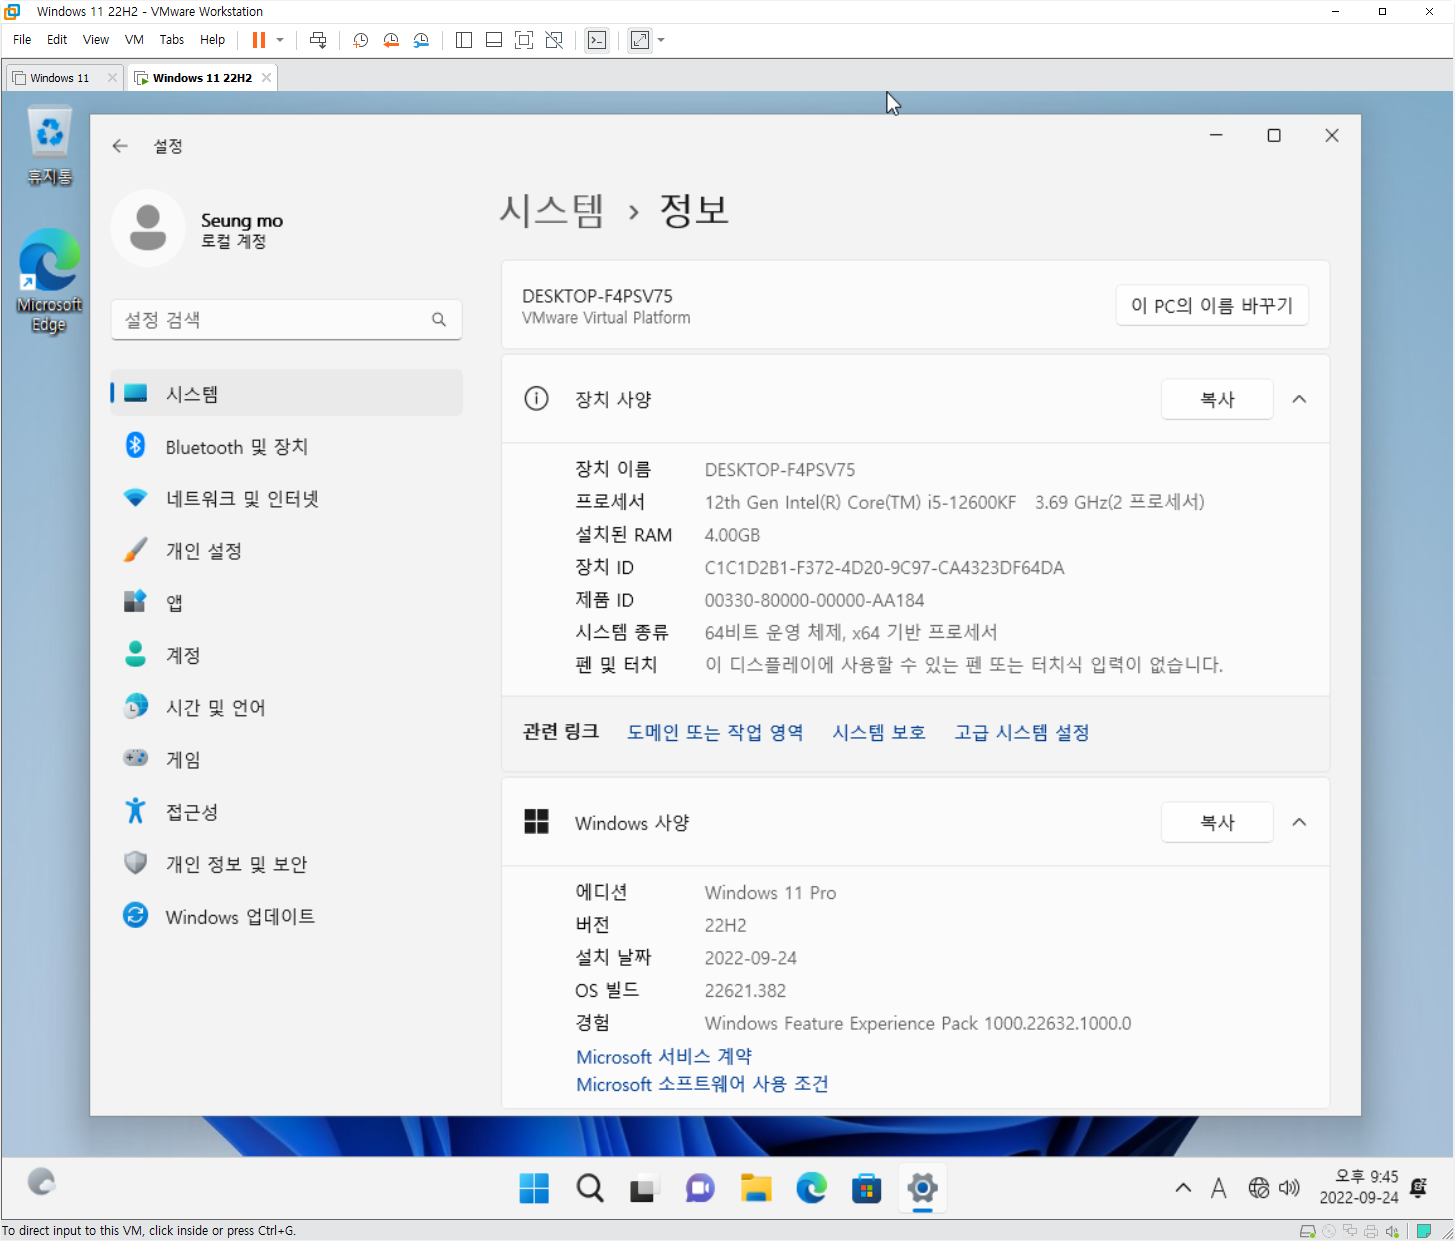The height and width of the screenshot is (1241, 1455).
Task: Open 개인 정보 및 보안 settings
Action: tap(286, 863)
